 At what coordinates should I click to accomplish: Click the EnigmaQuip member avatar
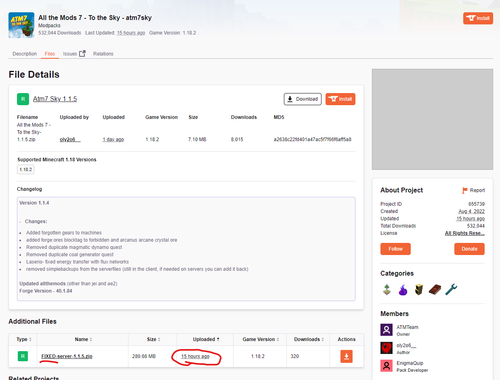pyautogui.click(x=386, y=366)
